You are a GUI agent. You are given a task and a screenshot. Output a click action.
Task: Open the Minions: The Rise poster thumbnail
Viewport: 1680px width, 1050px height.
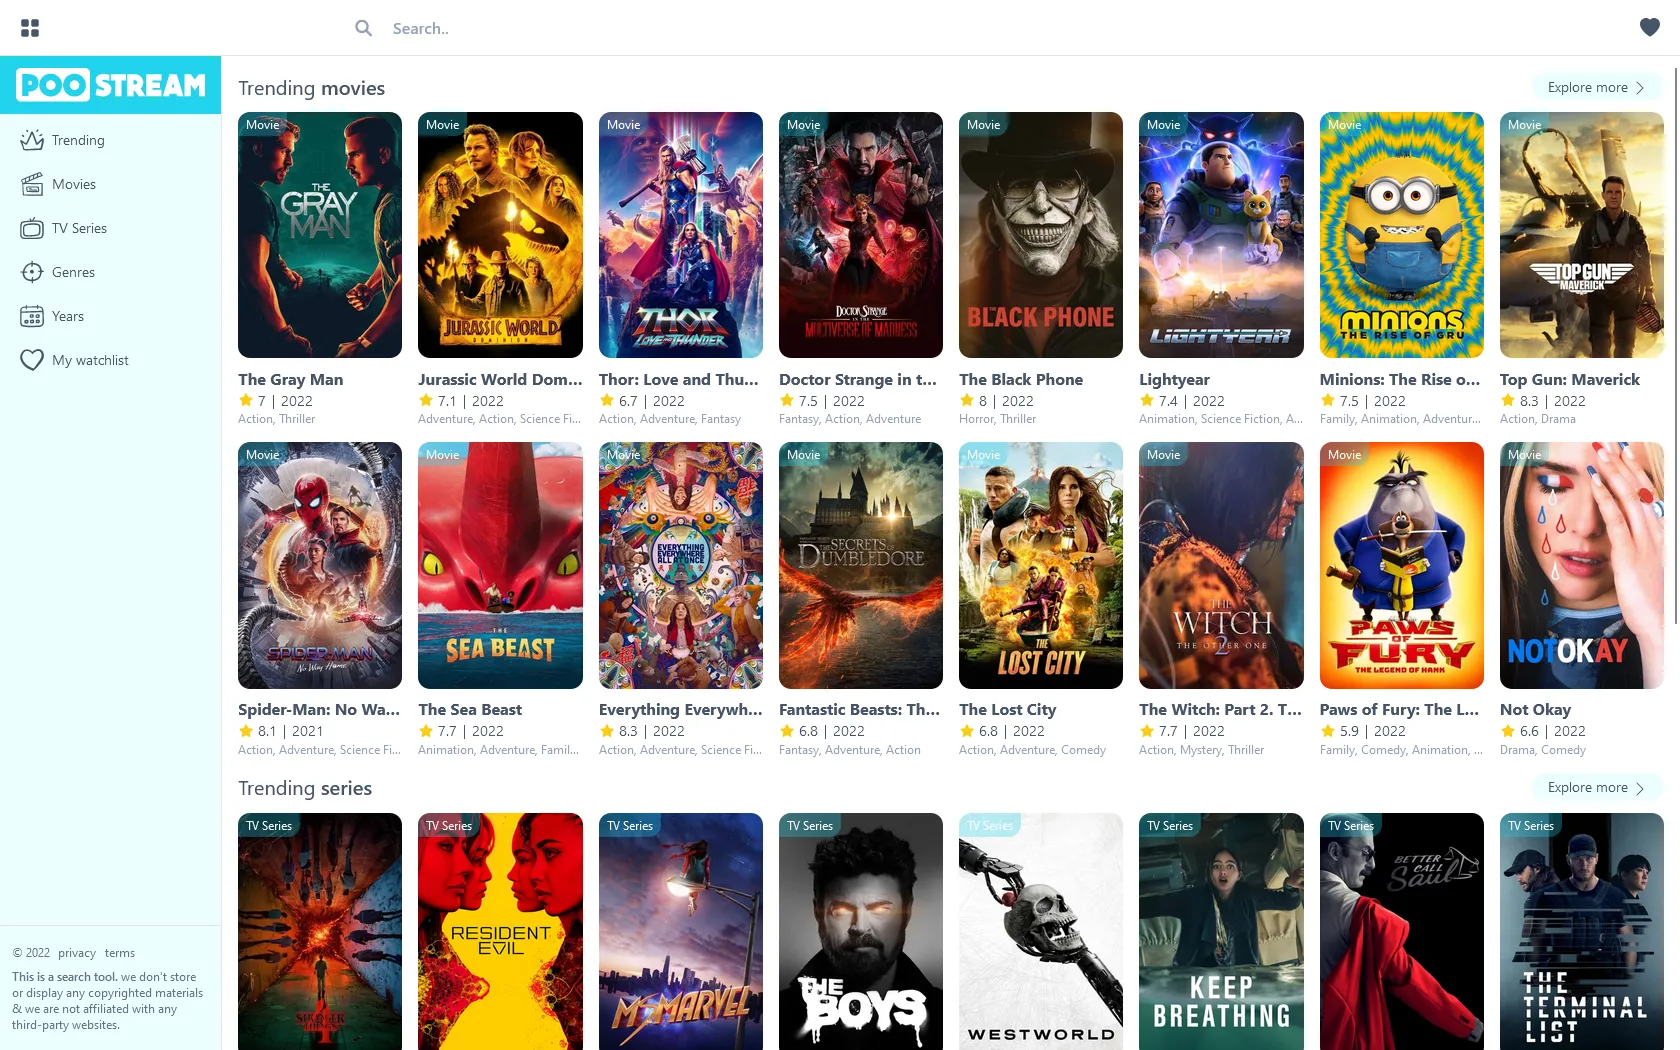[1401, 235]
